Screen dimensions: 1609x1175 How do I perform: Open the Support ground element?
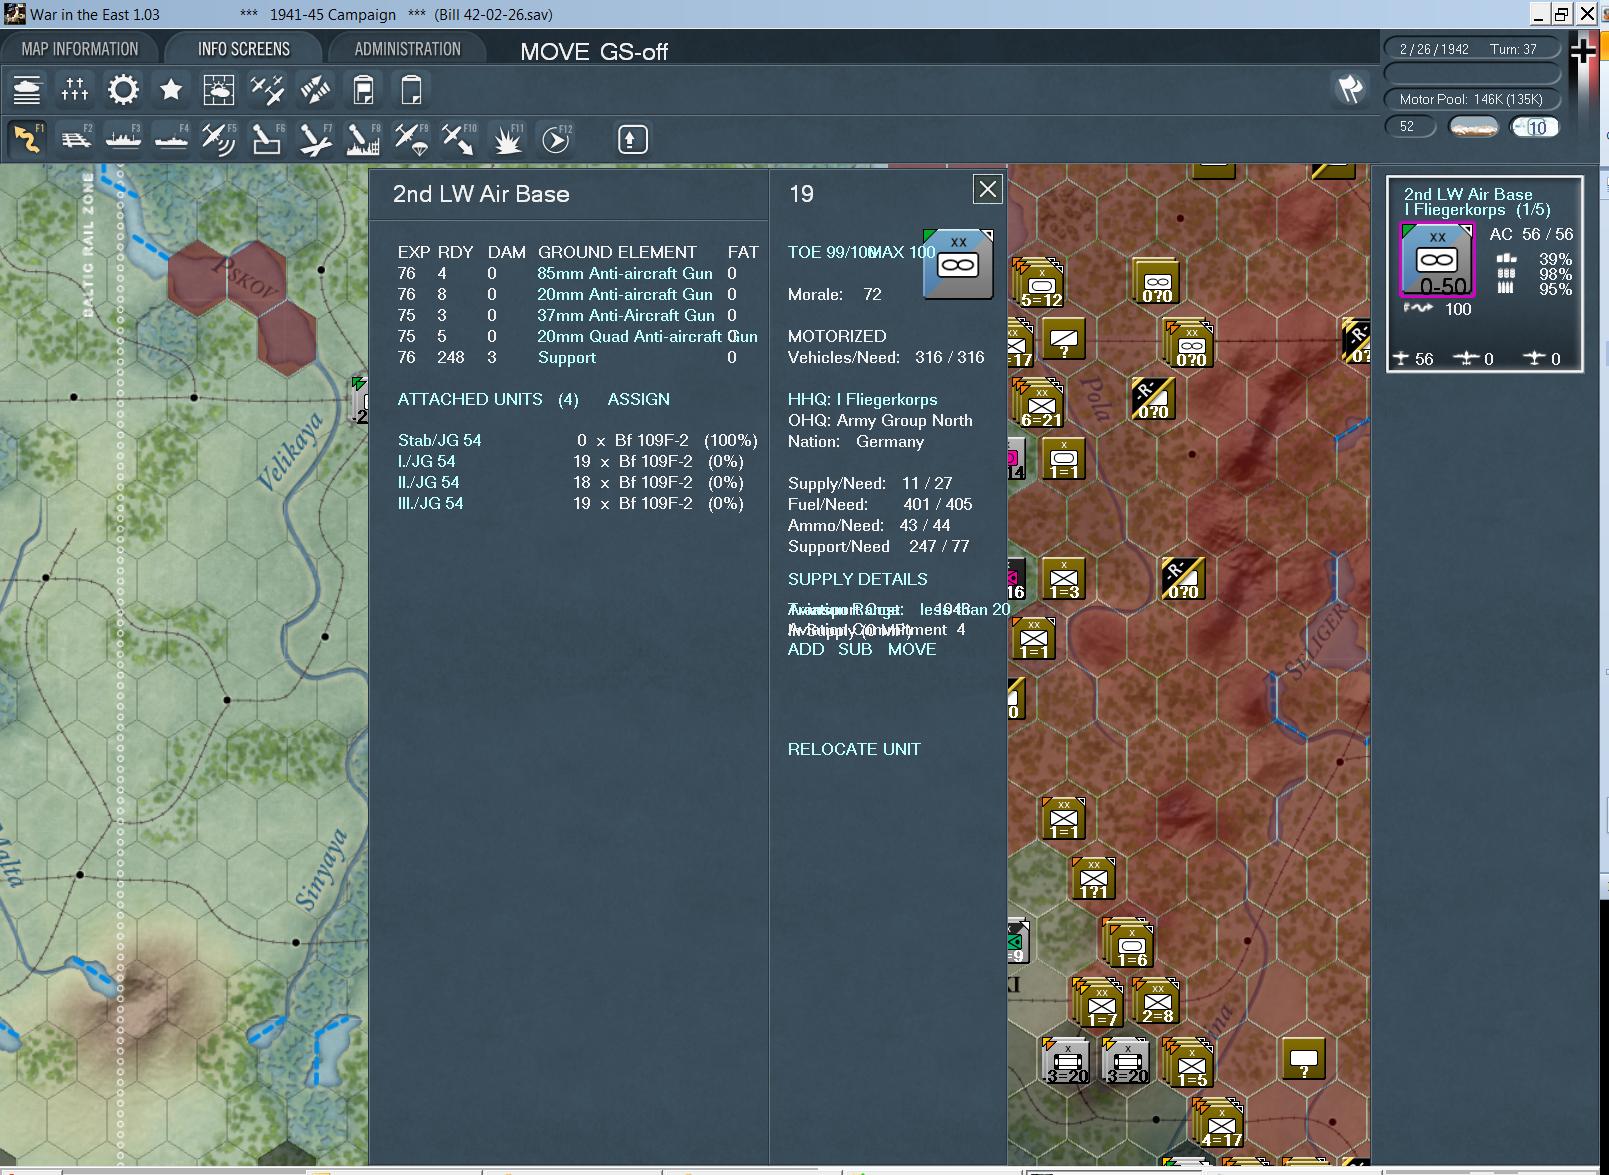coord(566,357)
